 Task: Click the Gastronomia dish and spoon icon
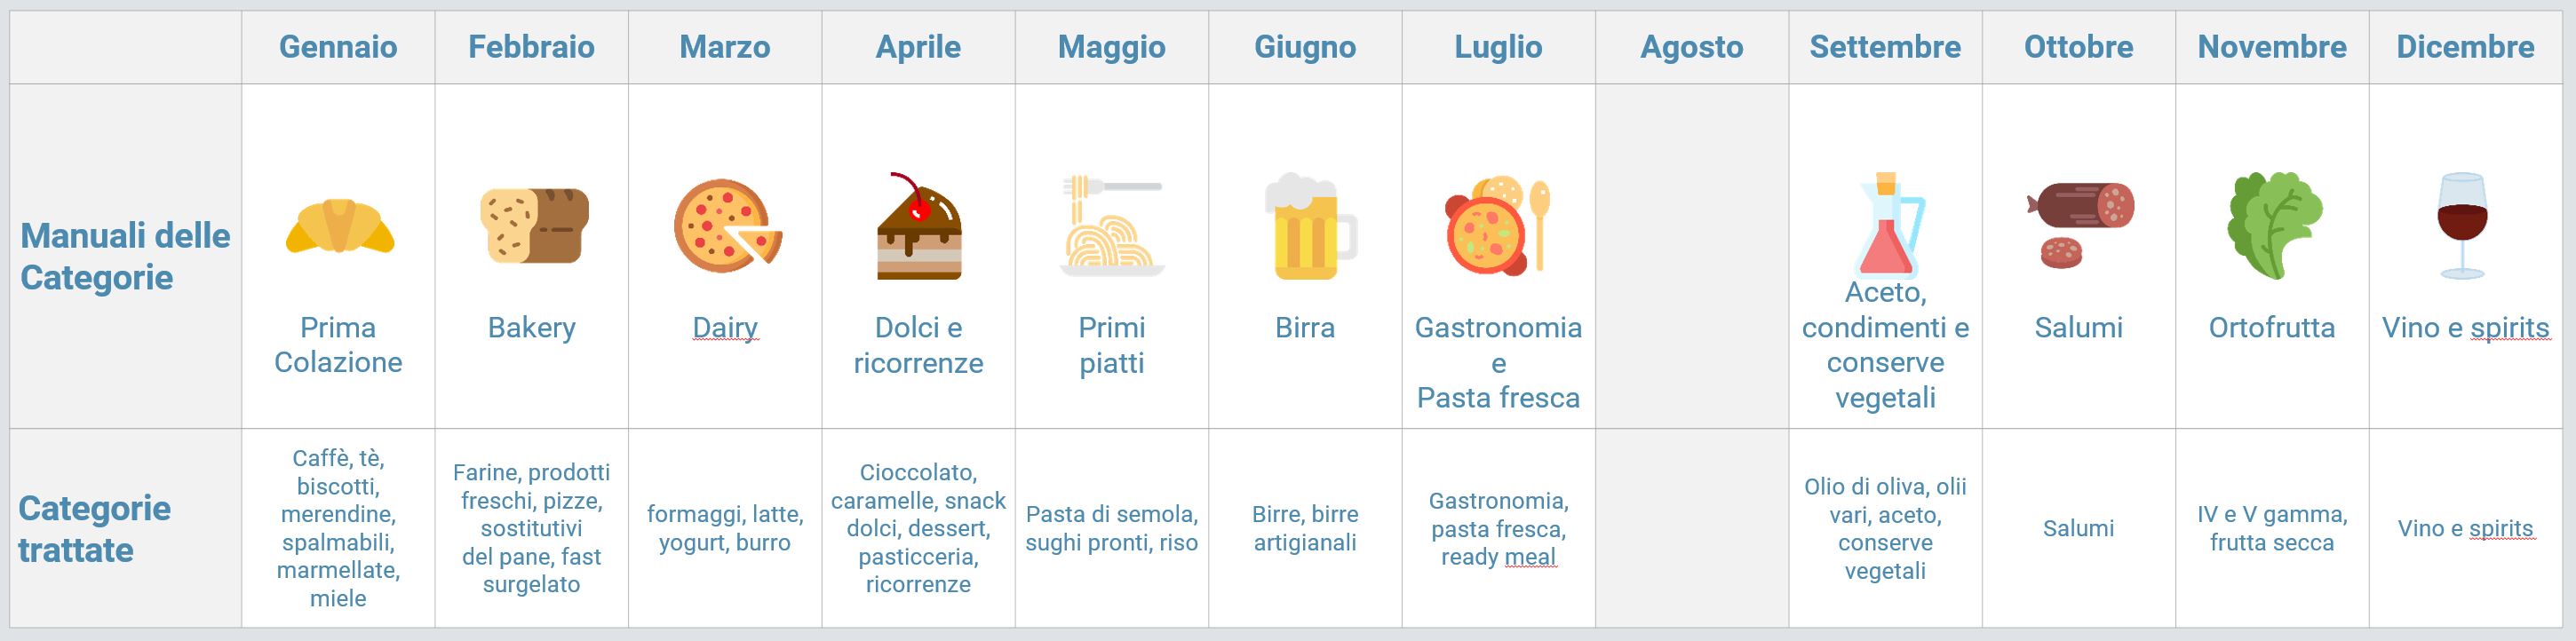[1498, 226]
